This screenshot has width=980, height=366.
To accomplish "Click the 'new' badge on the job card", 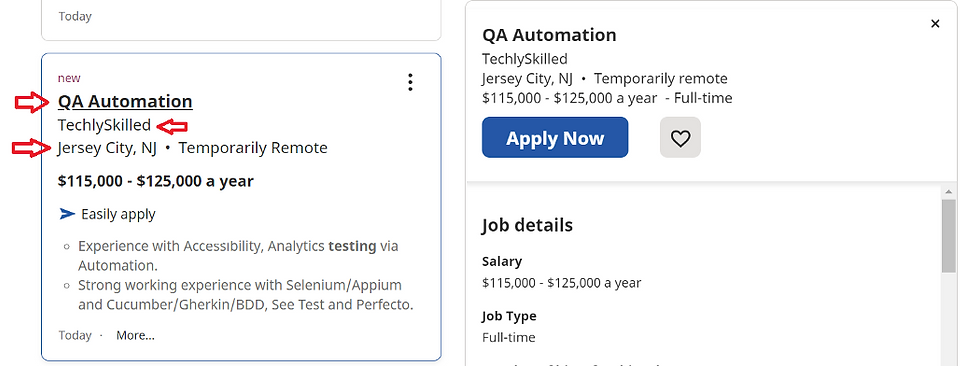I will click(x=69, y=78).
